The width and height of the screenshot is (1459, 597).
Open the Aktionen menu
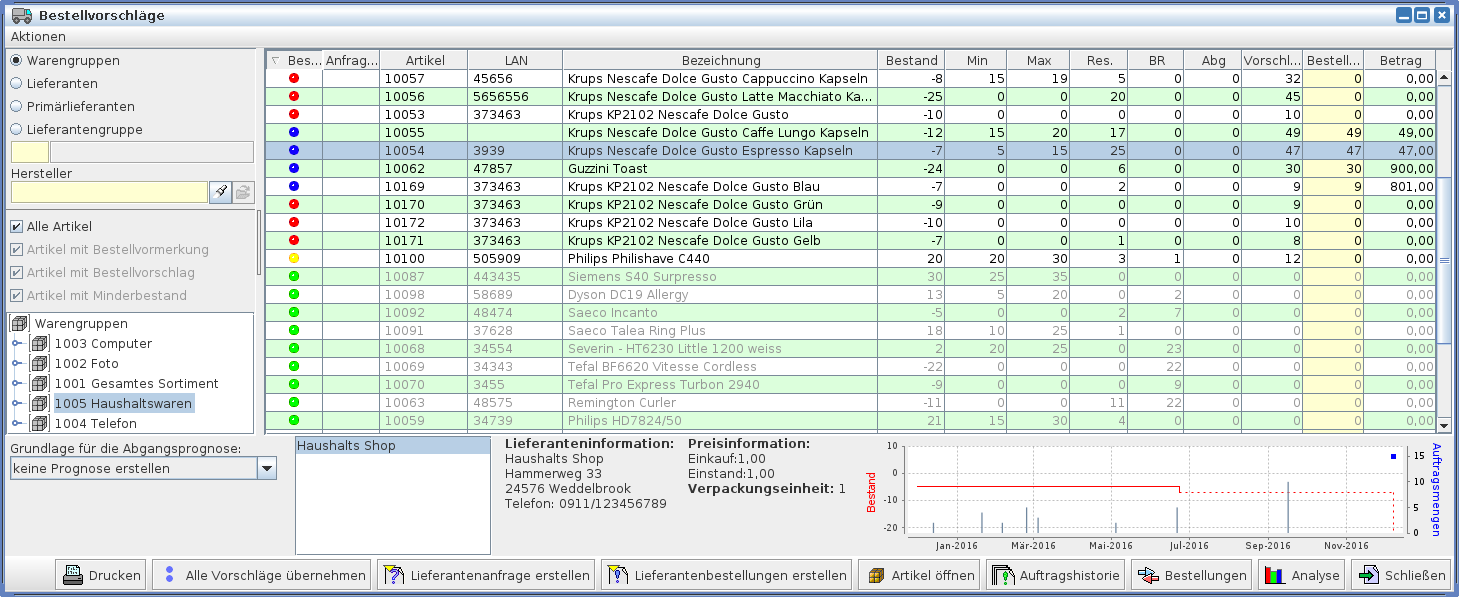38,36
